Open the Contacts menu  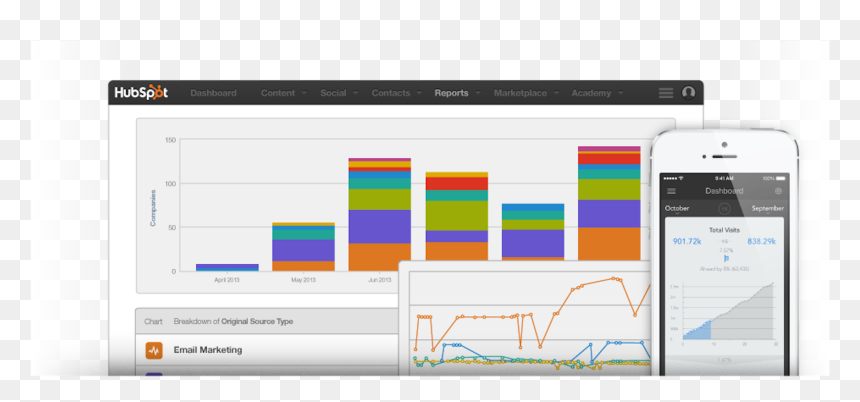[391, 93]
